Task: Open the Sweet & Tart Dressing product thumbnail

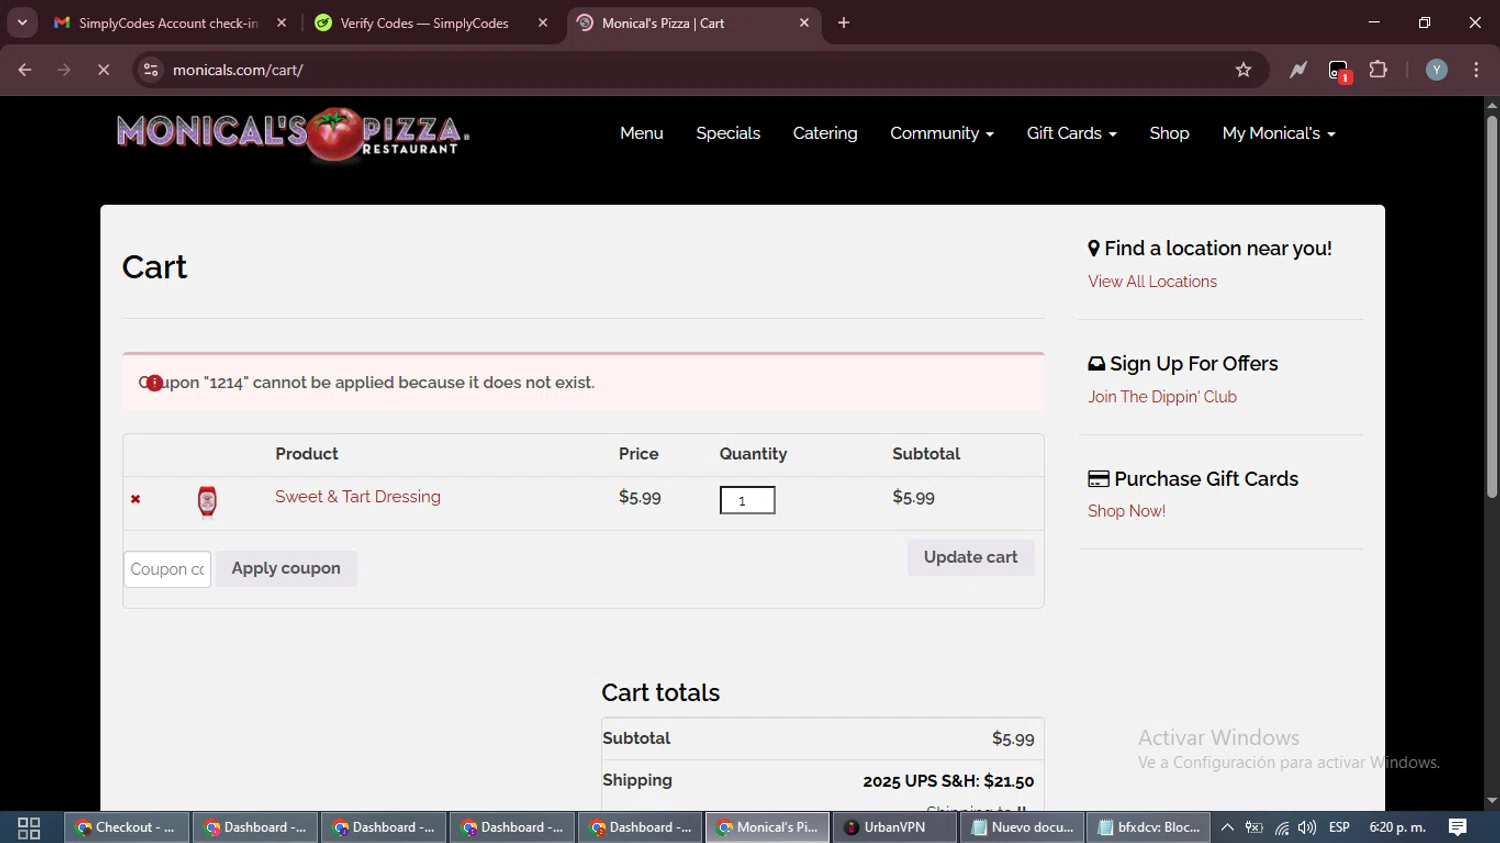Action: click(207, 501)
